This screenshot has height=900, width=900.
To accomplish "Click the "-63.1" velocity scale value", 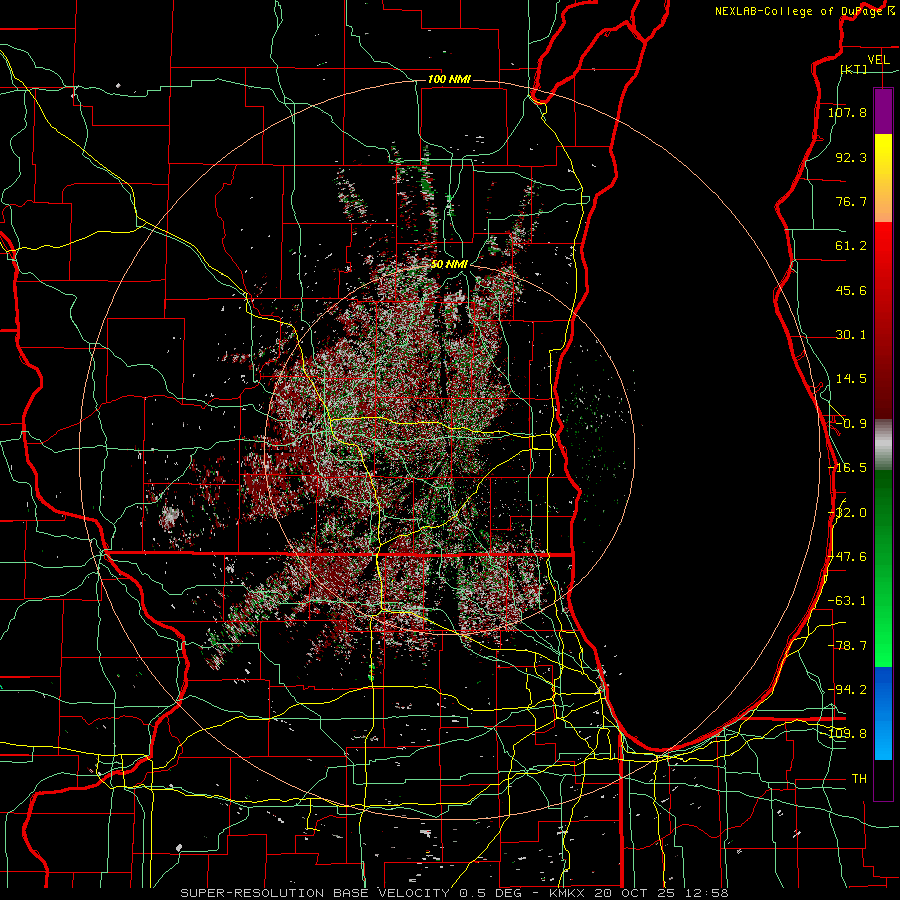I will (847, 601).
